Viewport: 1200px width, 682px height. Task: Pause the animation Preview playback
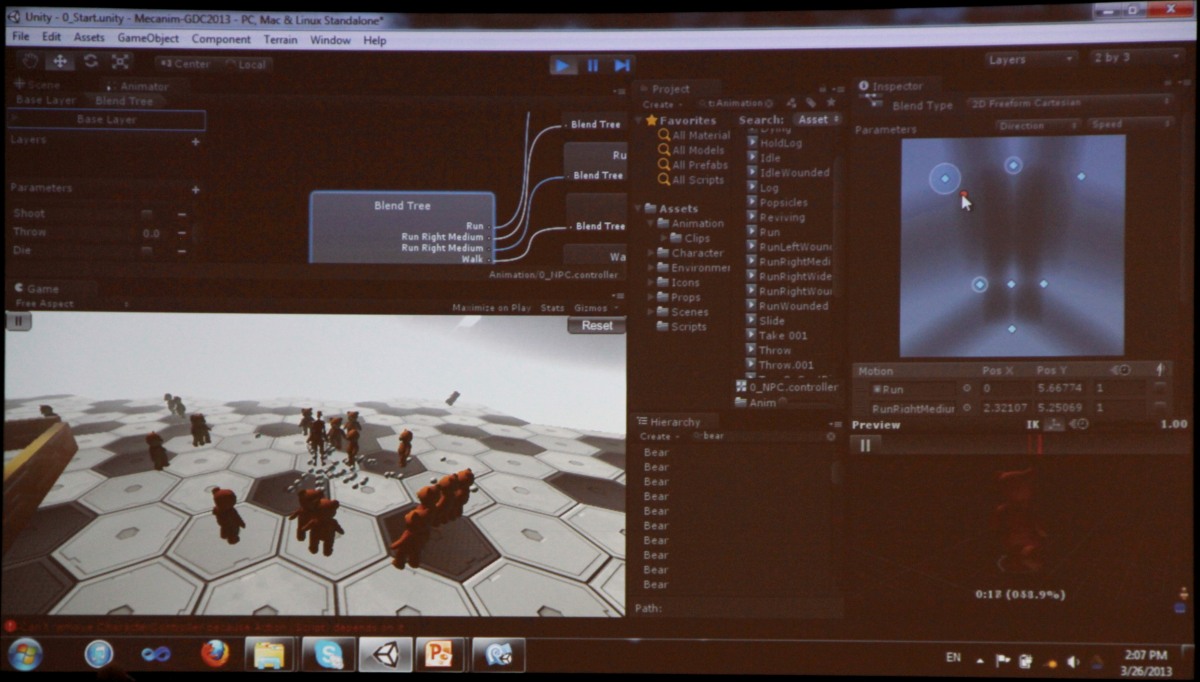click(866, 445)
